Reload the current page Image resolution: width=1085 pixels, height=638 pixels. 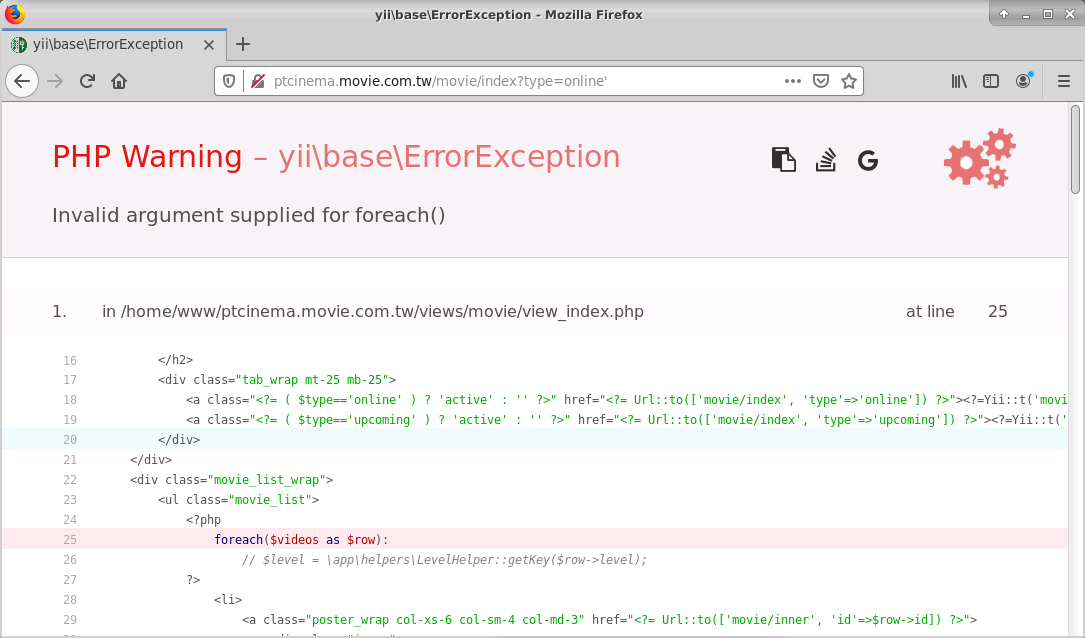pos(87,81)
